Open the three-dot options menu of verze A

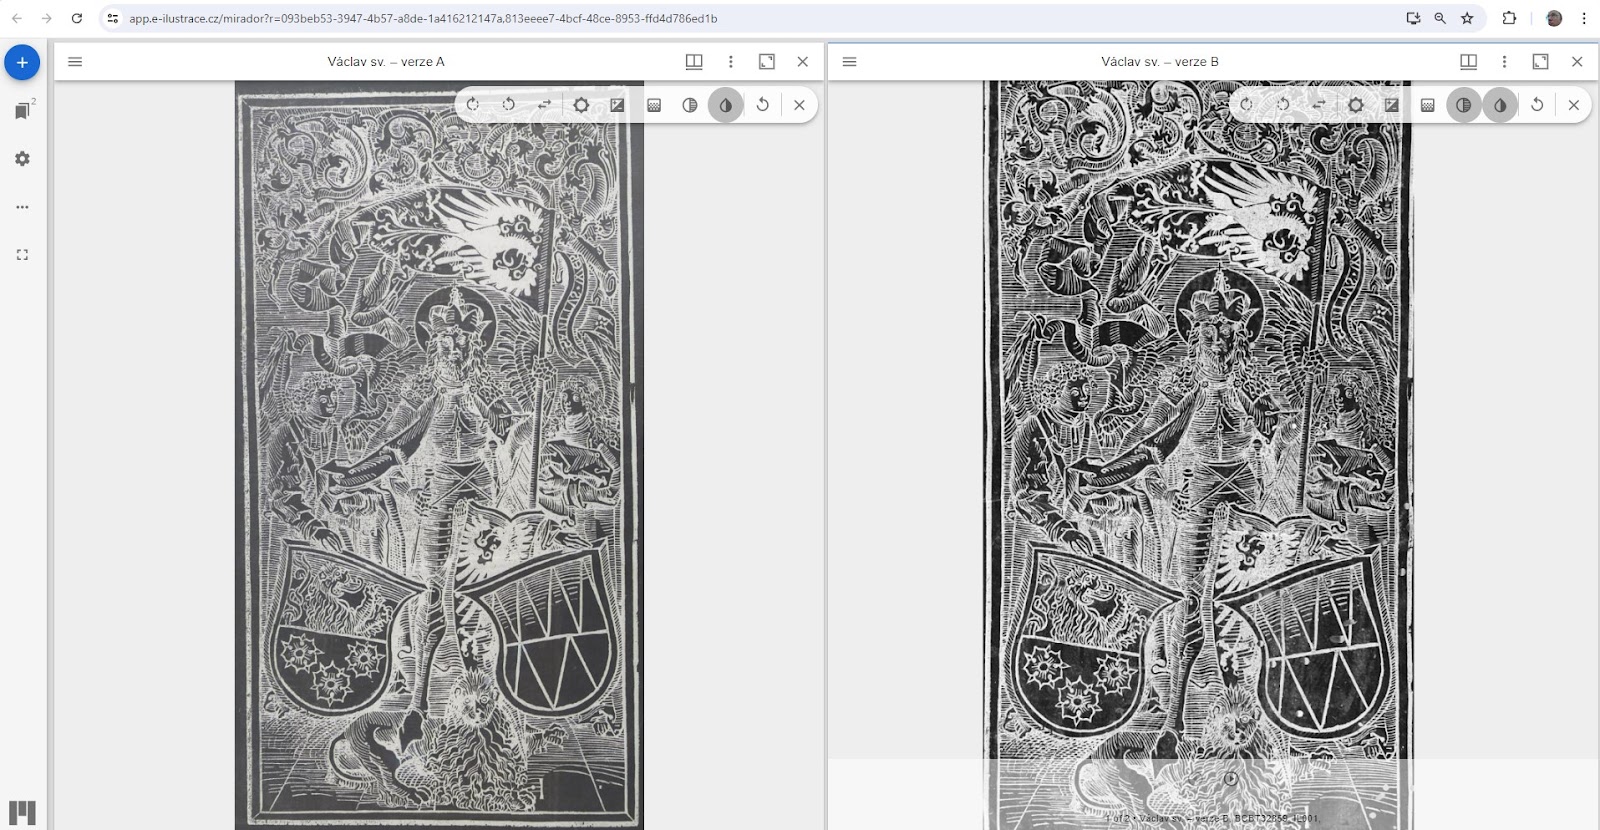[731, 61]
